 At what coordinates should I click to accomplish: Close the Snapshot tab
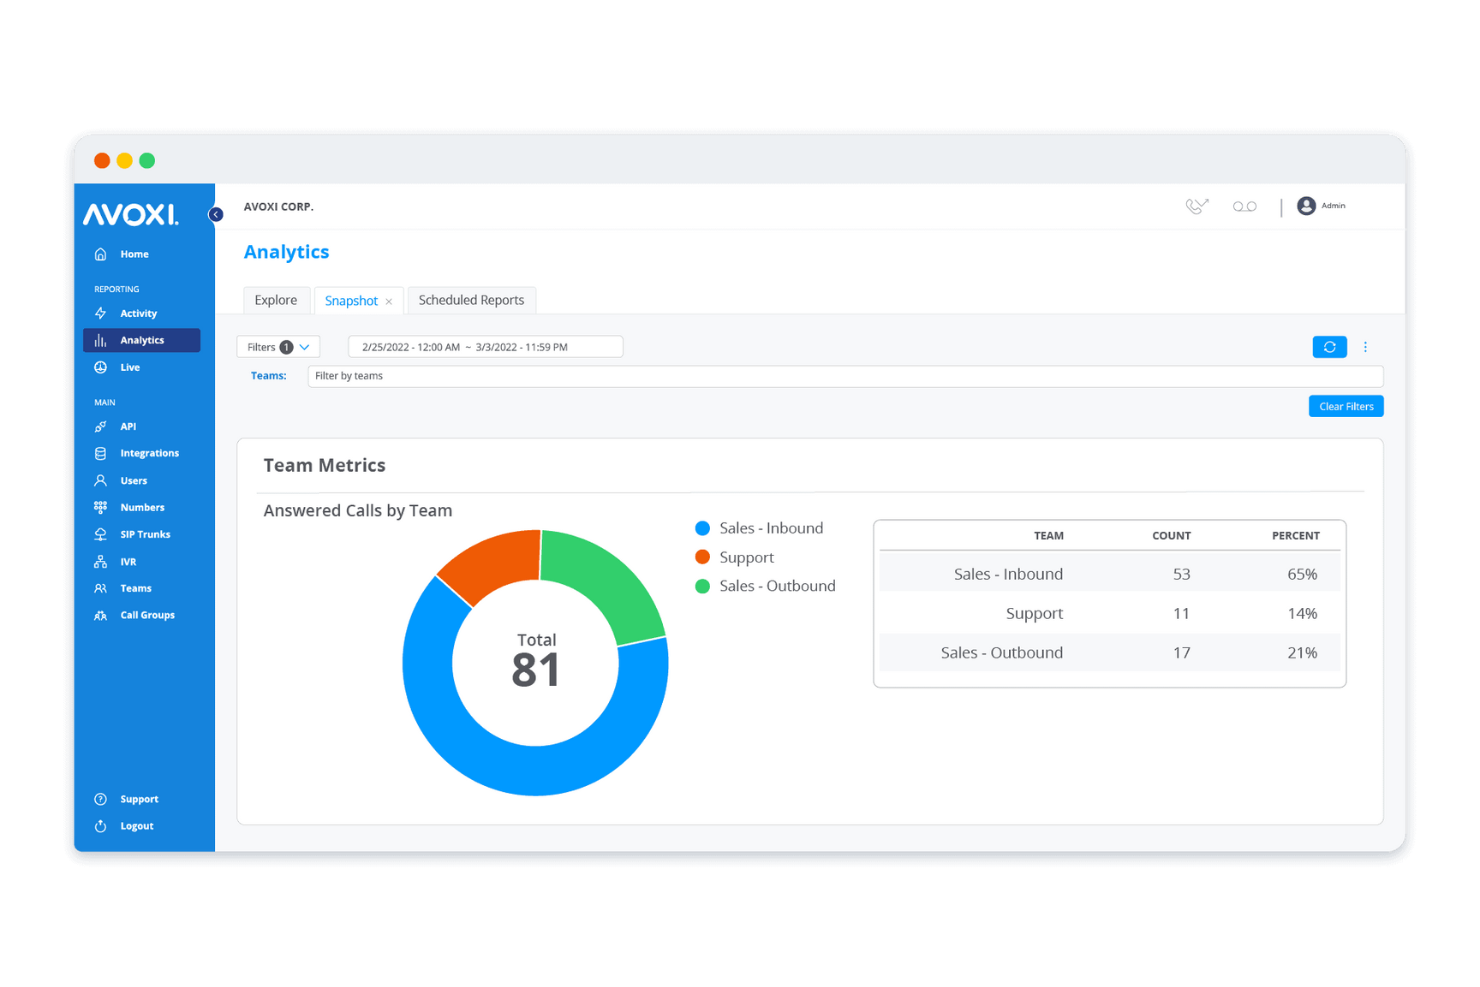tap(389, 302)
